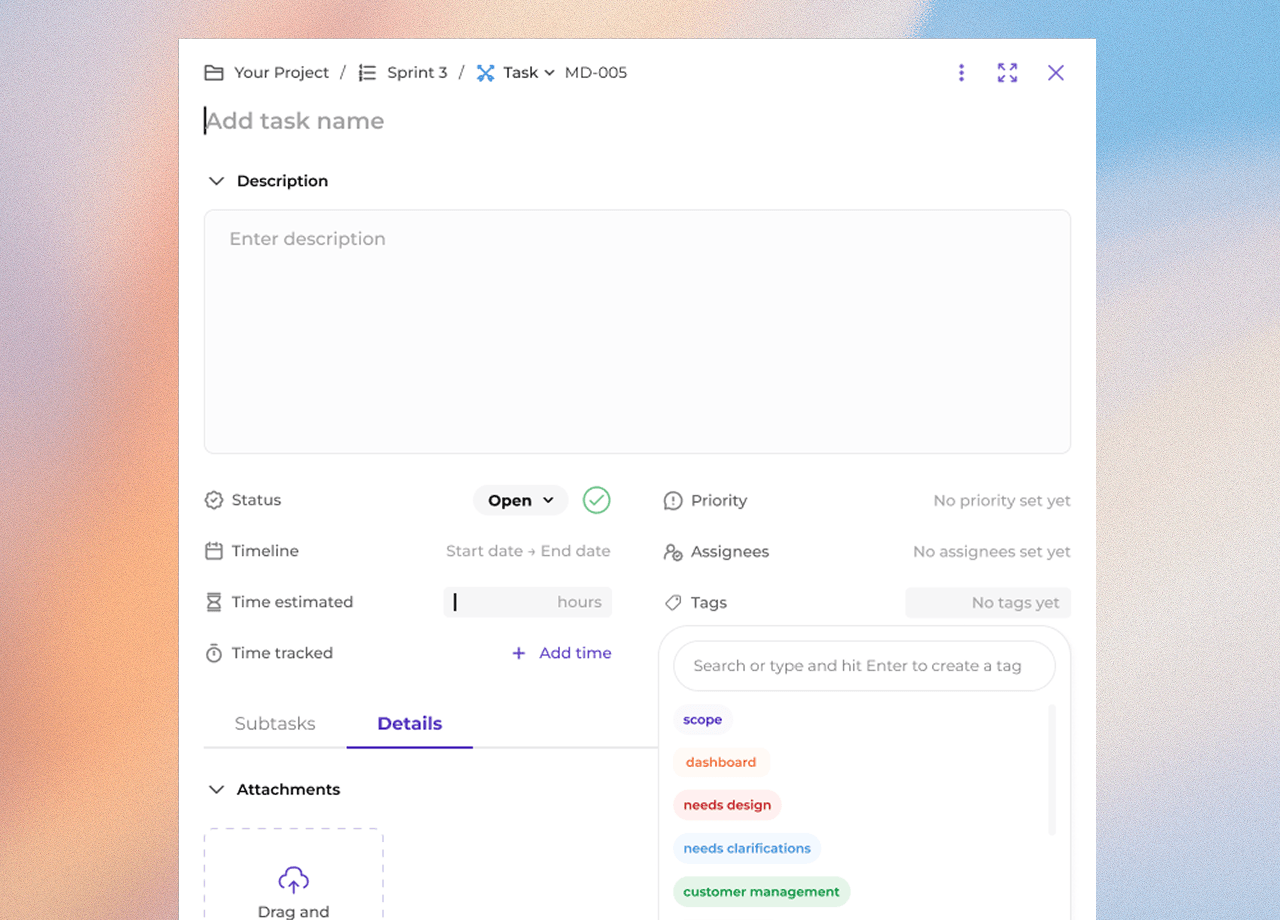Click the No tags yet field
The height and width of the screenshot is (920, 1280).
pyautogui.click(x=988, y=603)
